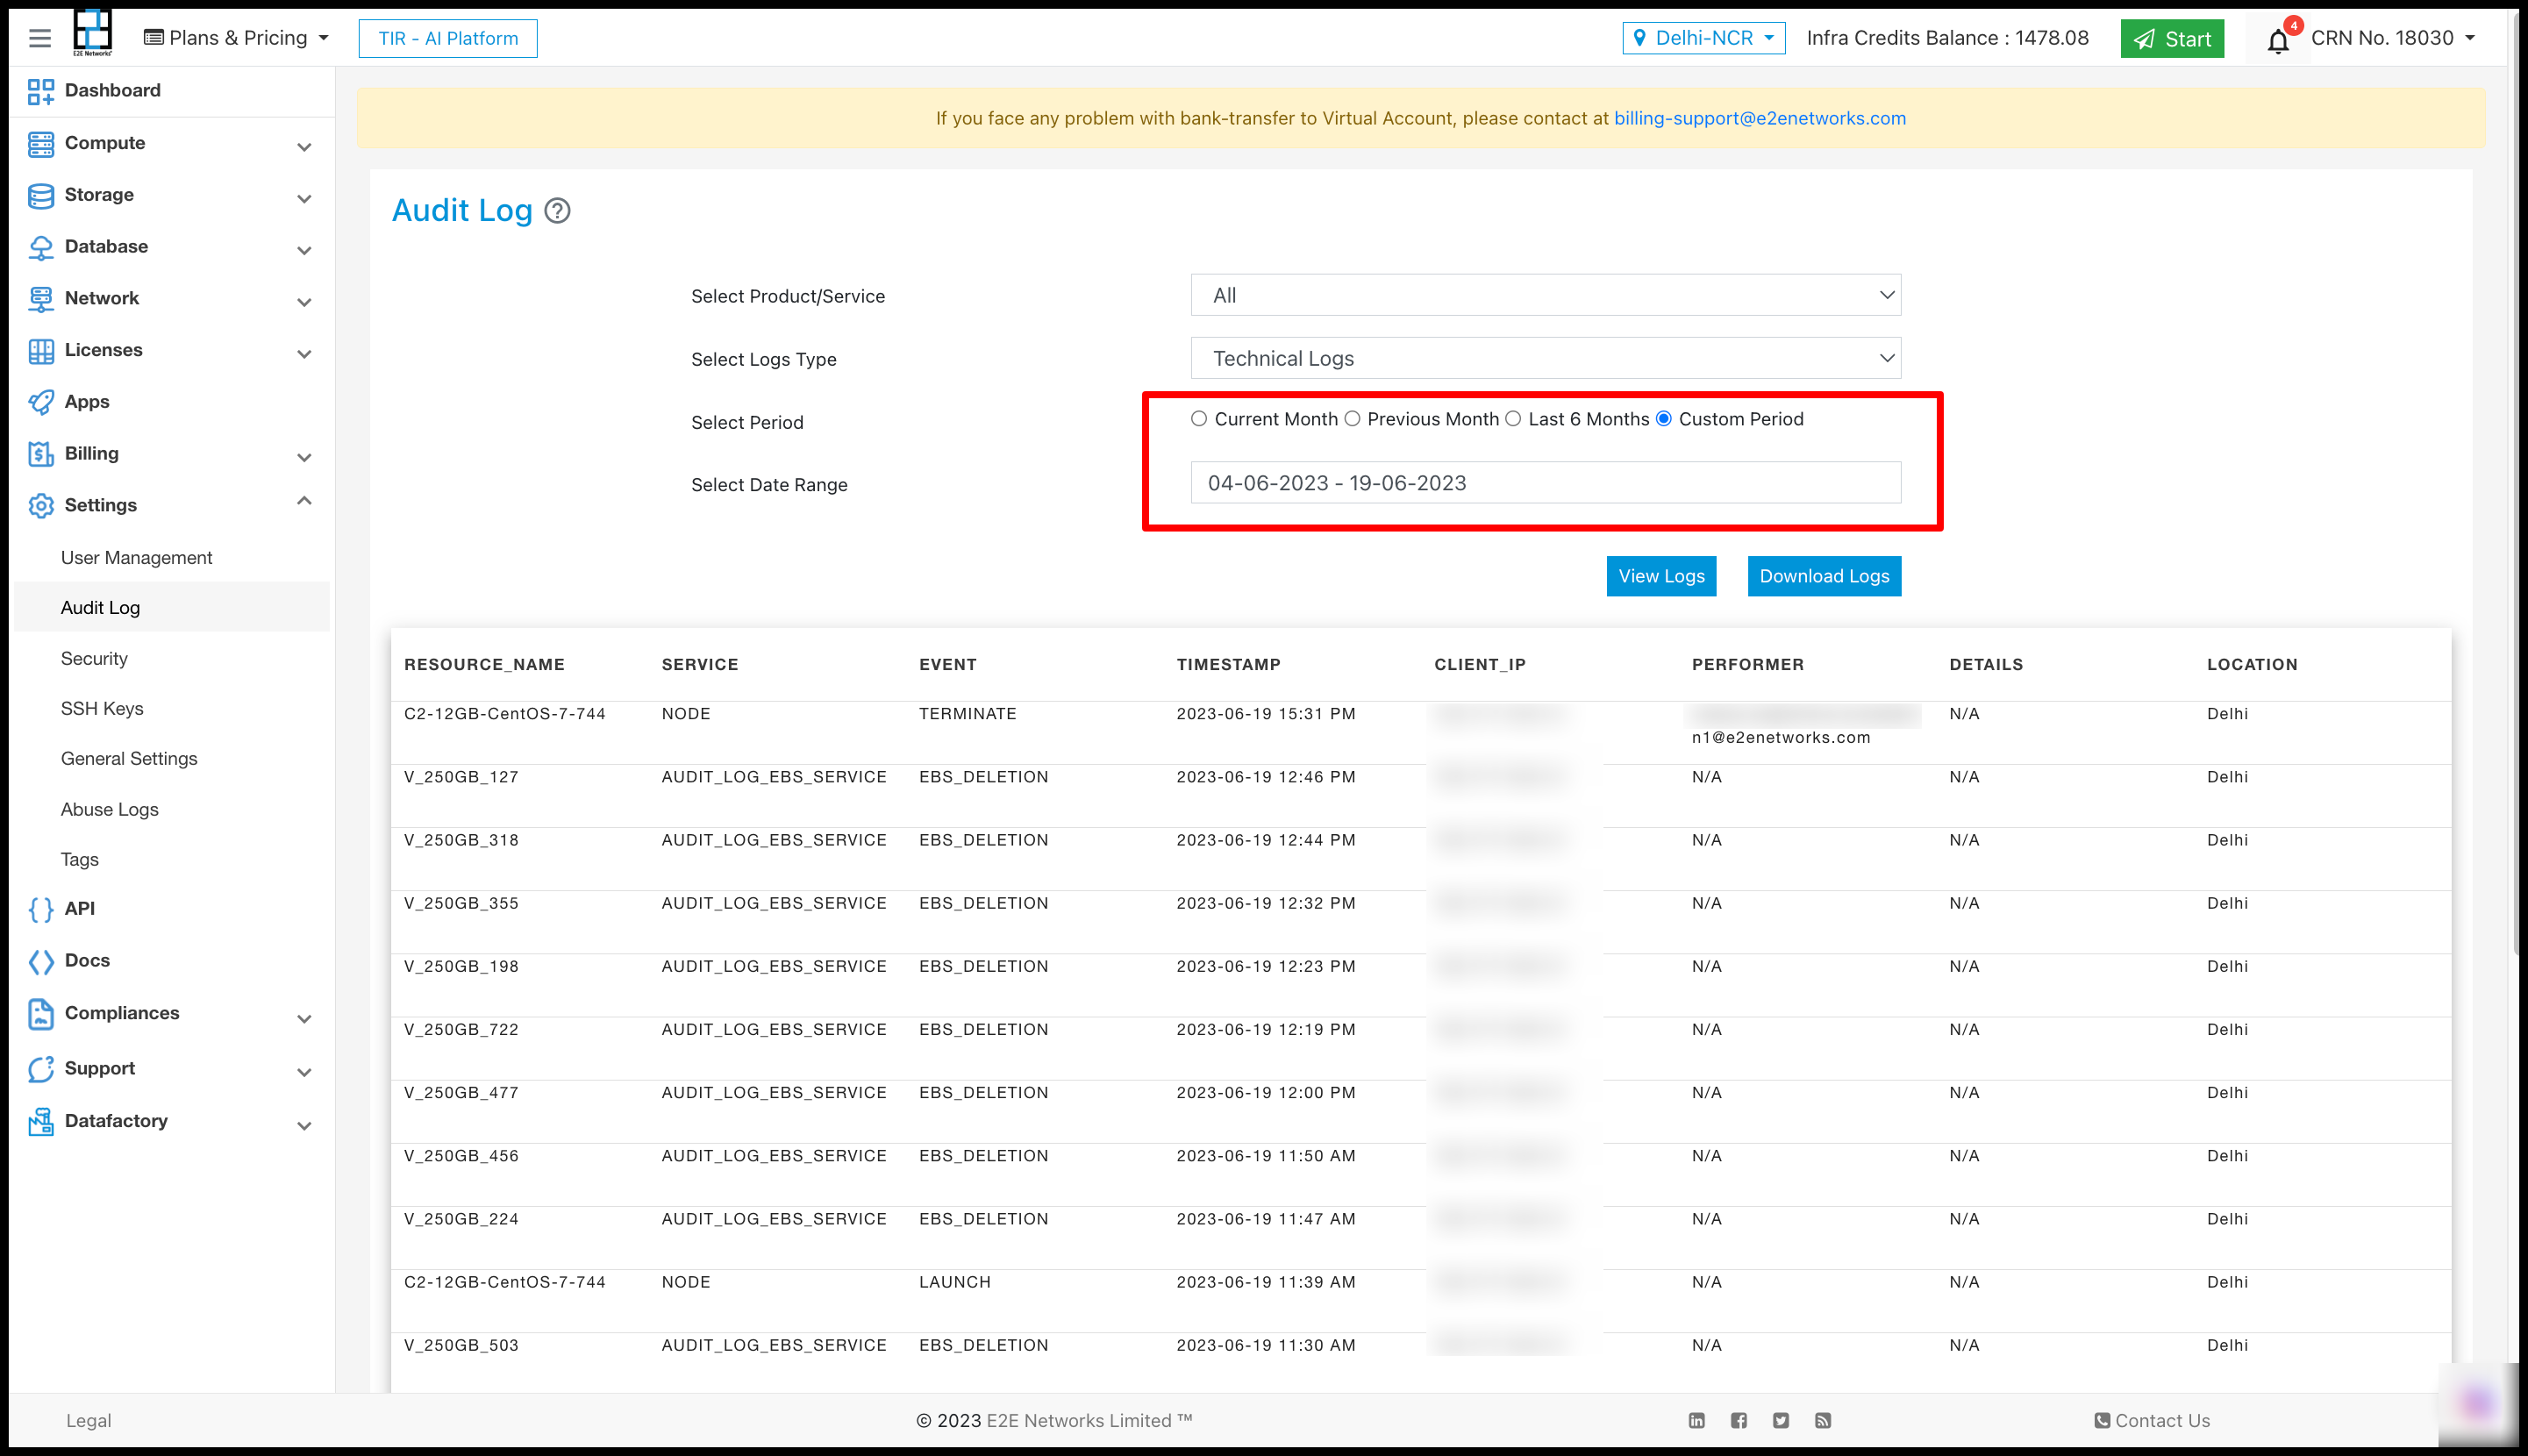This screenshot has height=1456, width=2528.
Task: Click the Network icon in sidebar
Action: pyautogui.click(x=41, y=299)
